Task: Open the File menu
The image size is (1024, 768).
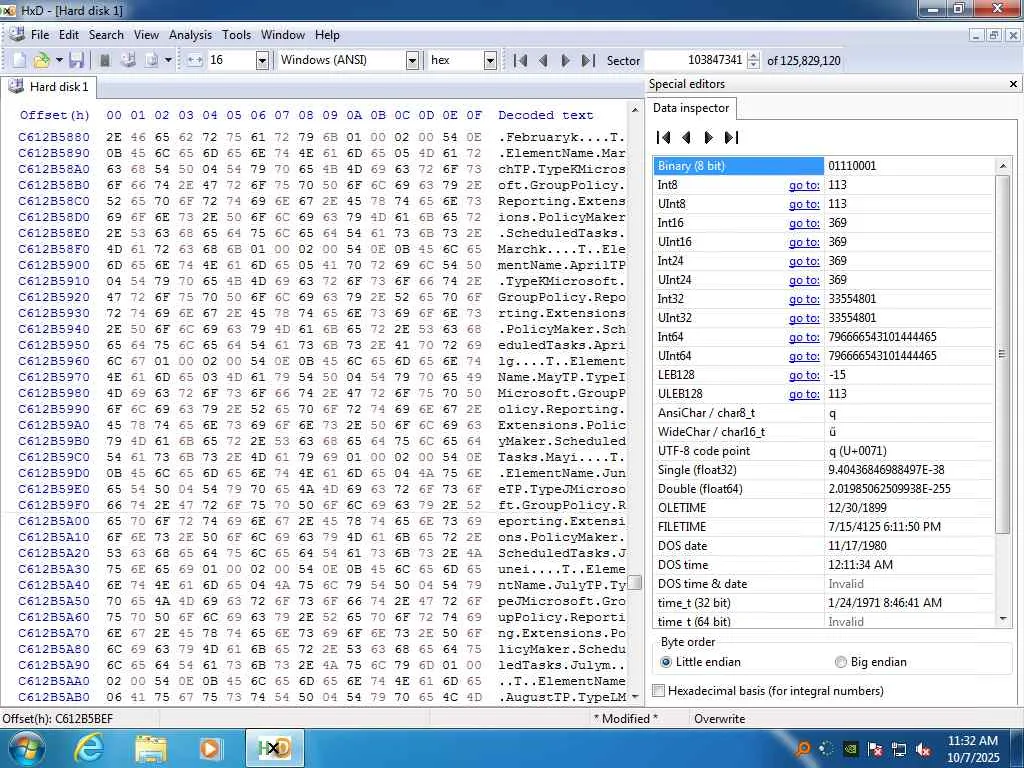Action: click(40, 35)
